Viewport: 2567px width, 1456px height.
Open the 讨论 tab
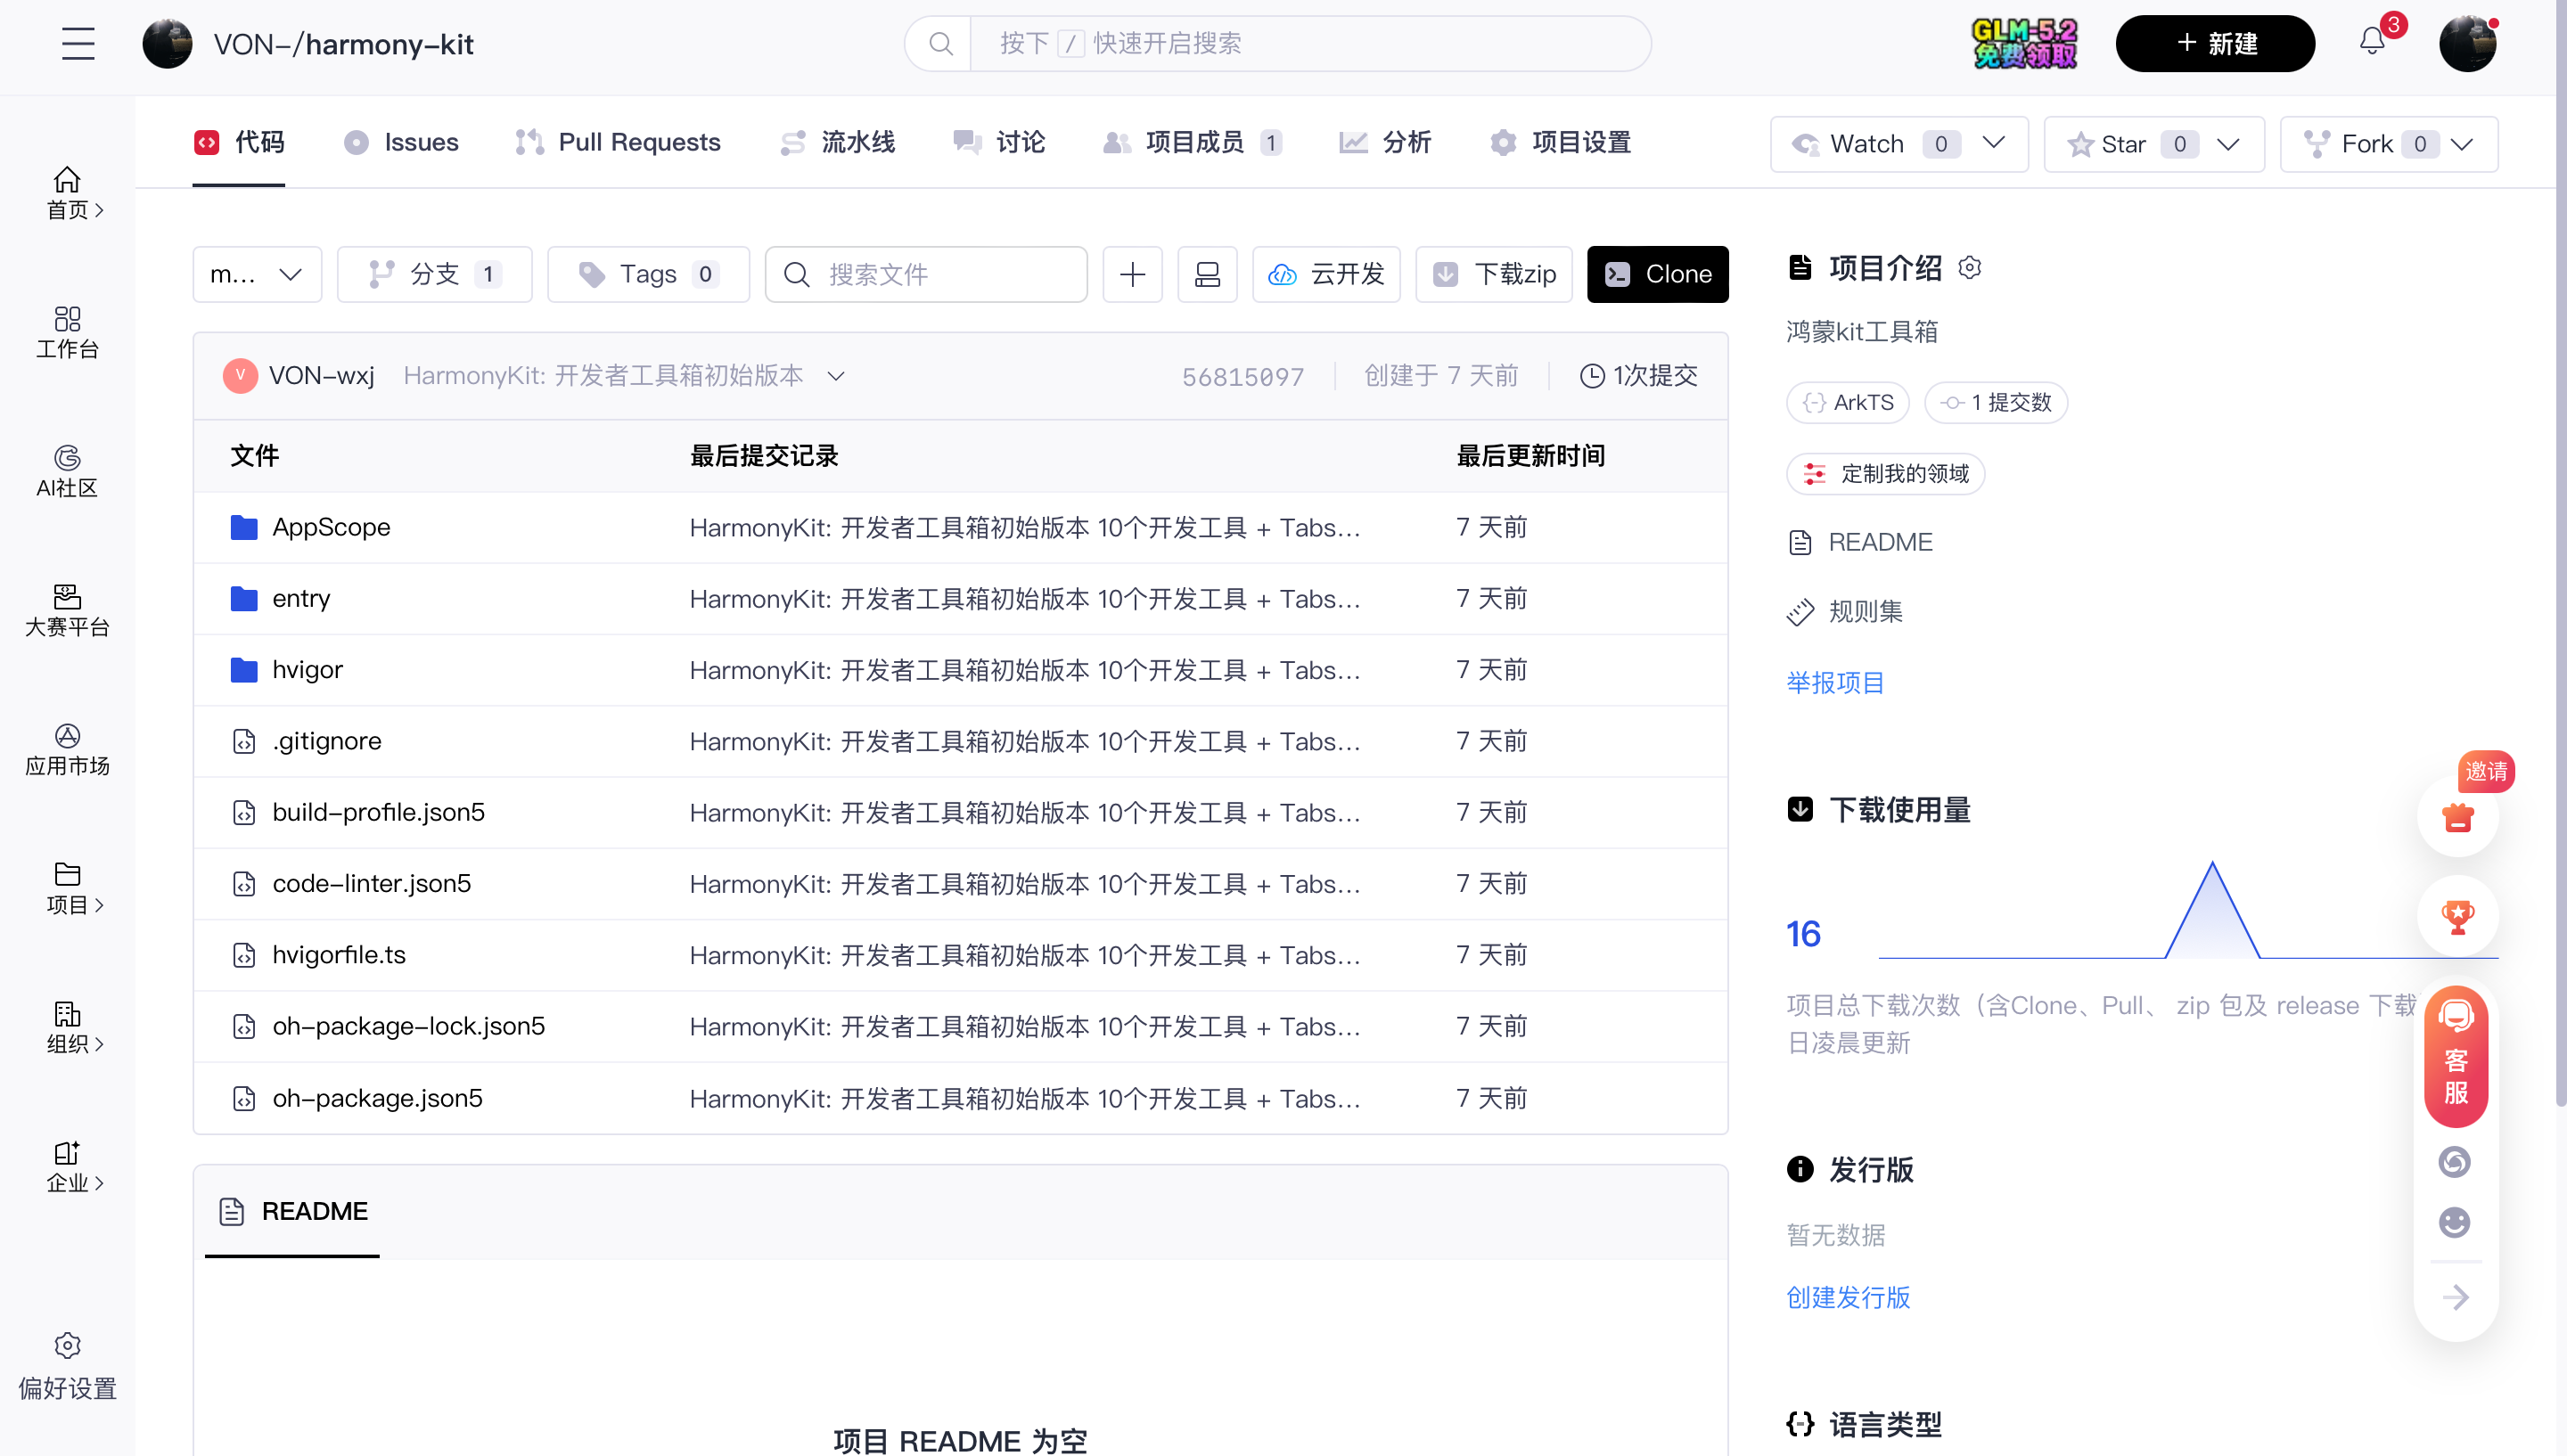(999, 142)
